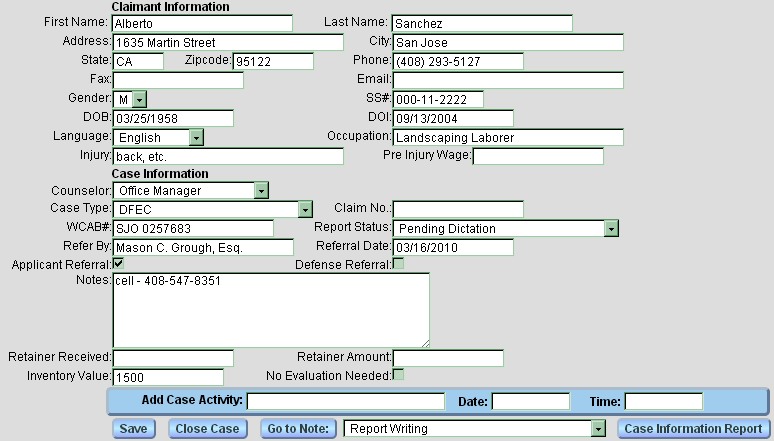The width and height of the screenshot is (774, 441).
Task: Open the Case Information Report
Action: click(x=691, y=429)
